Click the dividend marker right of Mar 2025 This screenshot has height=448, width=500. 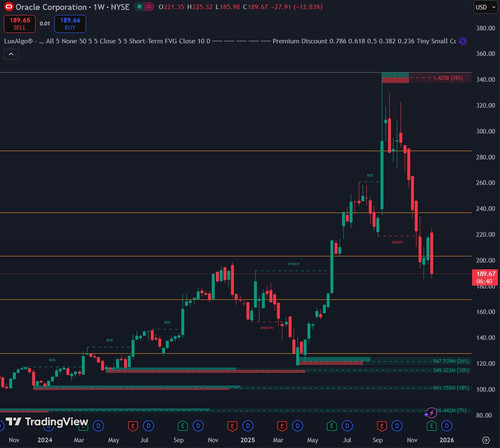(297, 426)
